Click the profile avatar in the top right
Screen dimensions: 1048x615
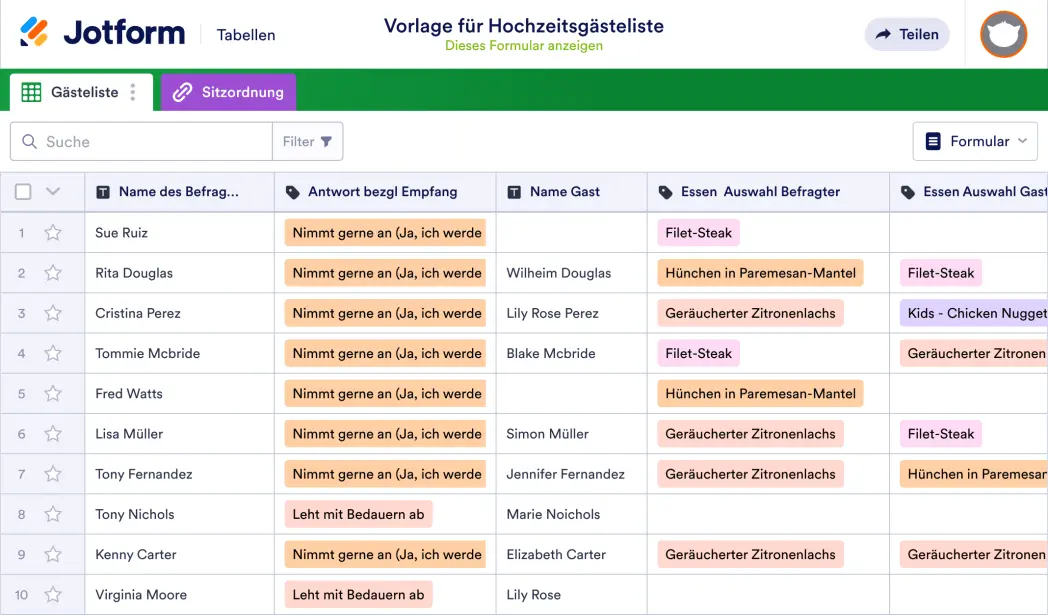click(x=1003, y=34)
